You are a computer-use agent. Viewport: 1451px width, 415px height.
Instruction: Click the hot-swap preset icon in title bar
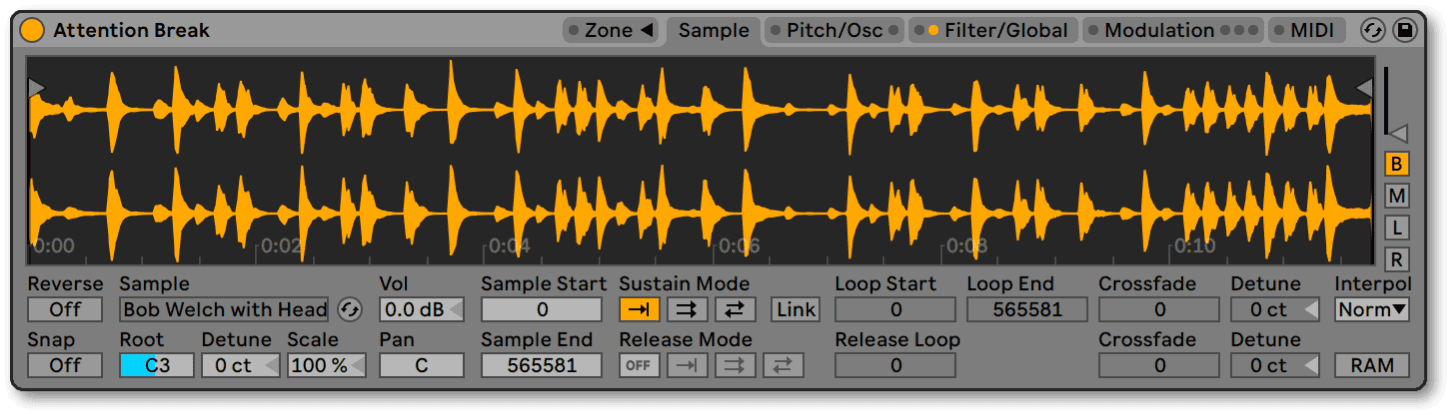click(x=1372, y=30)
